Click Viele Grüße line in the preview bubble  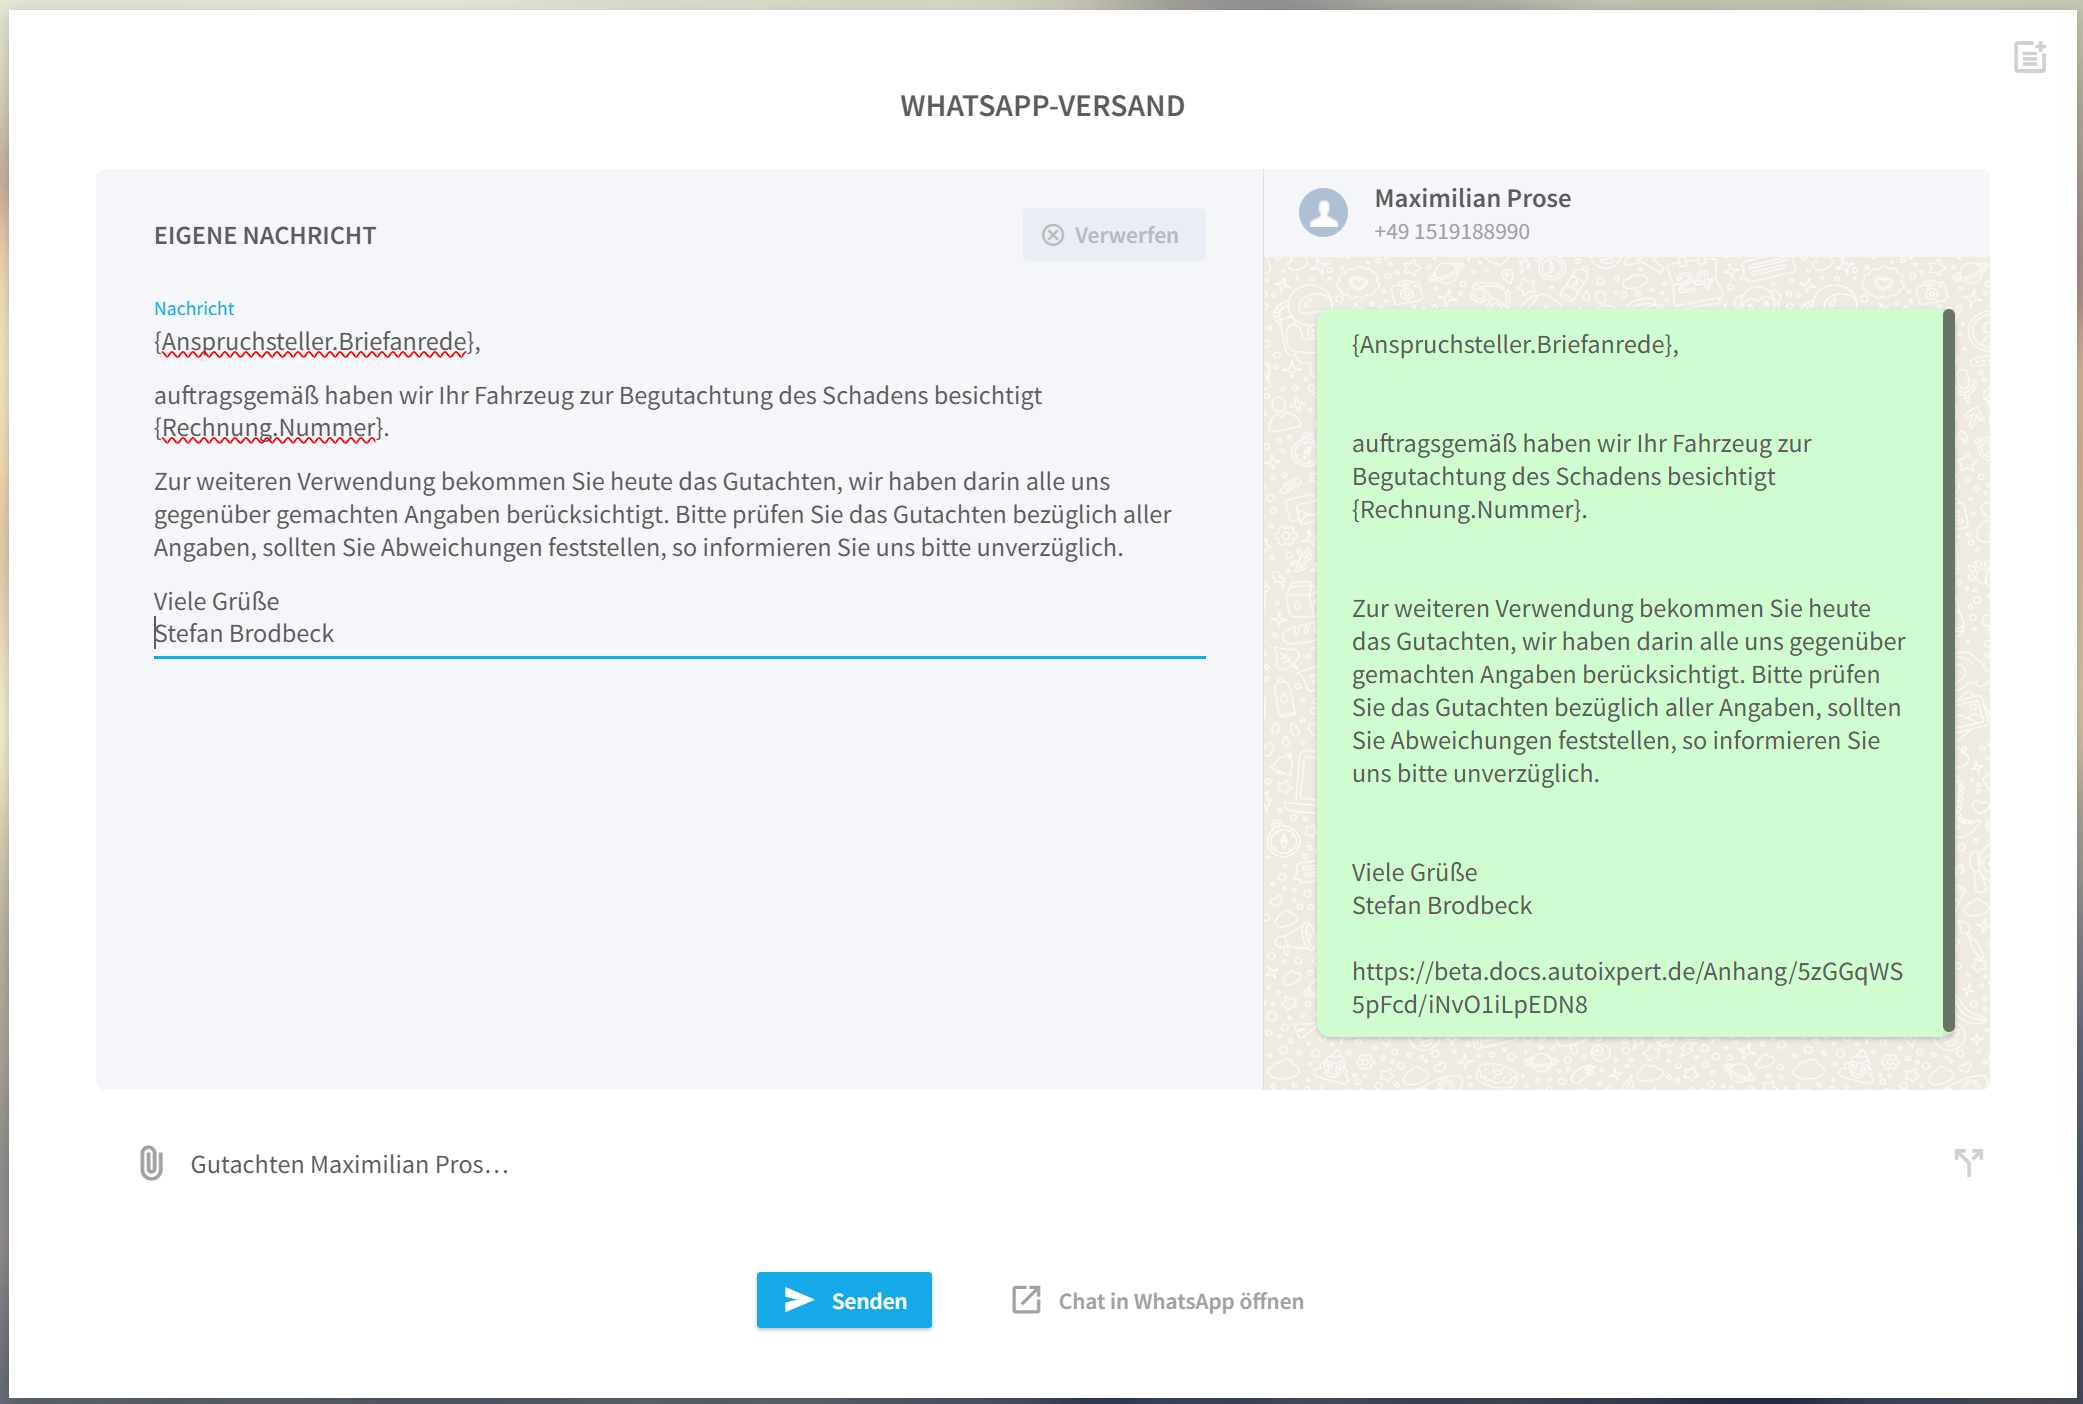pos(1414,872)
